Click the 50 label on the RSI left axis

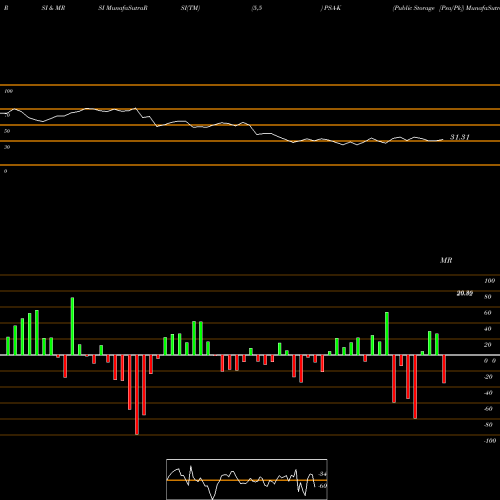click(x=7, y=131)
